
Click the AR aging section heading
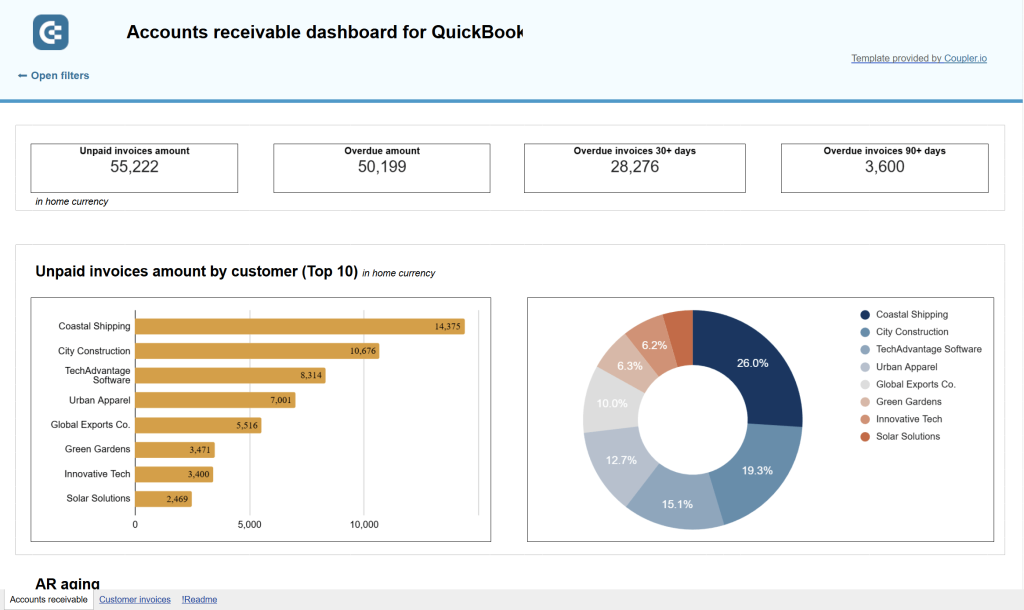pos(66,584)
